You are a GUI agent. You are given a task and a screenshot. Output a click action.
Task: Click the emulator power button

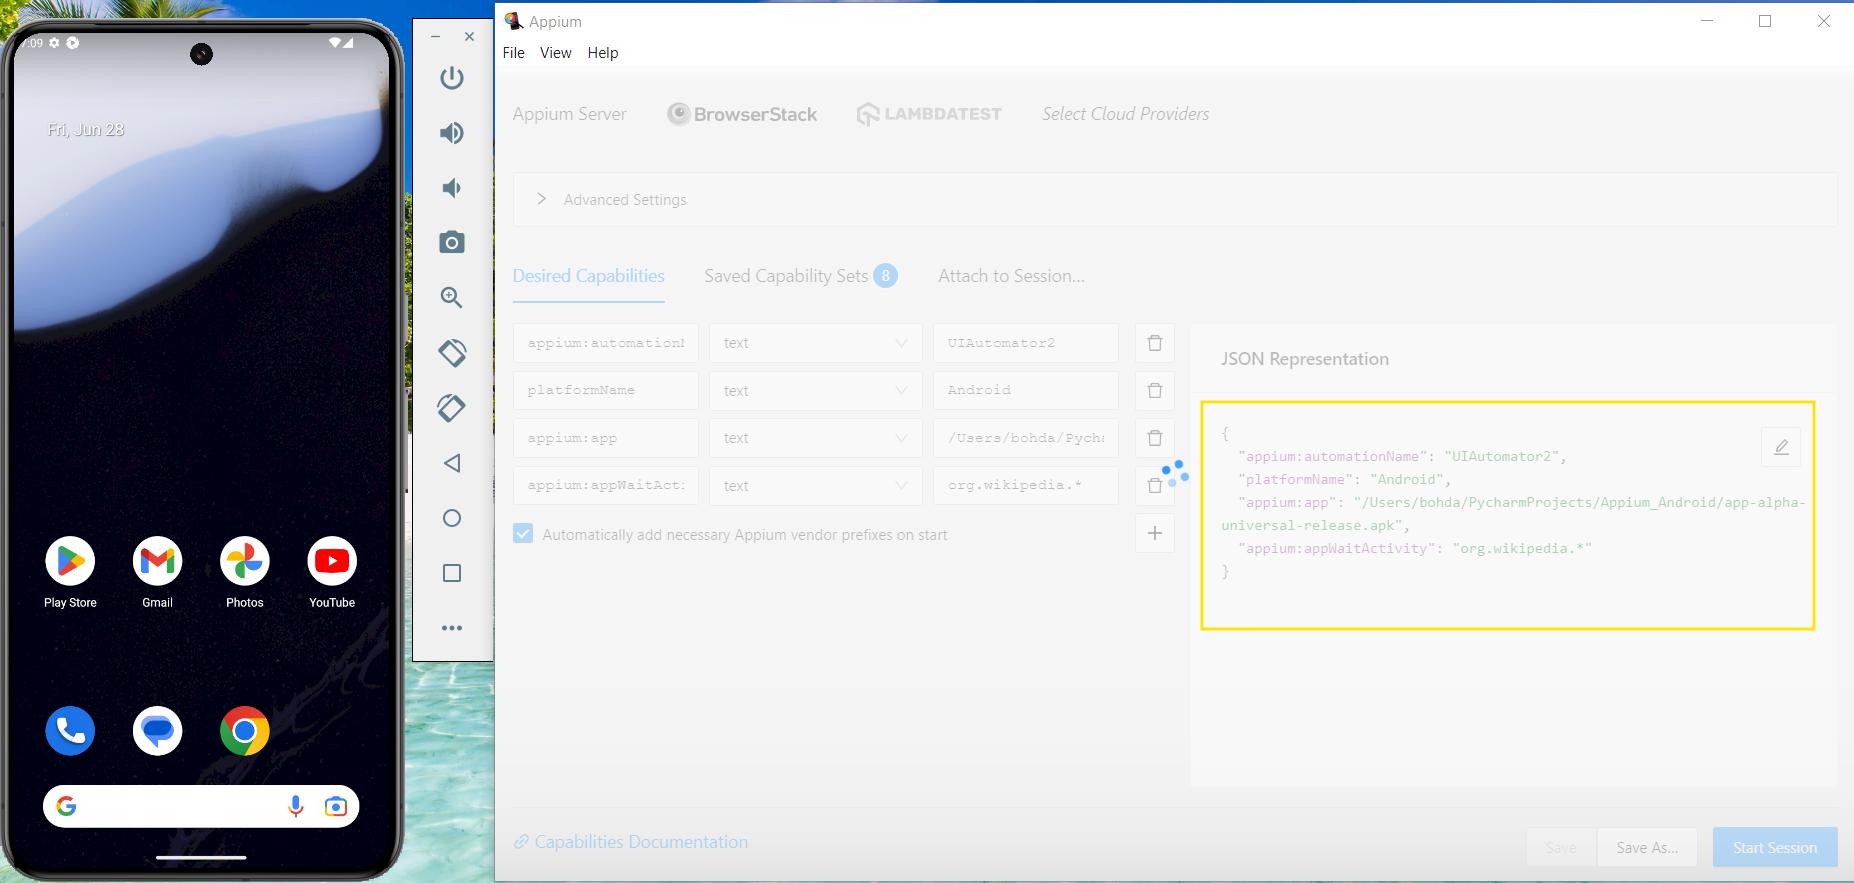[x=452, y=78]
